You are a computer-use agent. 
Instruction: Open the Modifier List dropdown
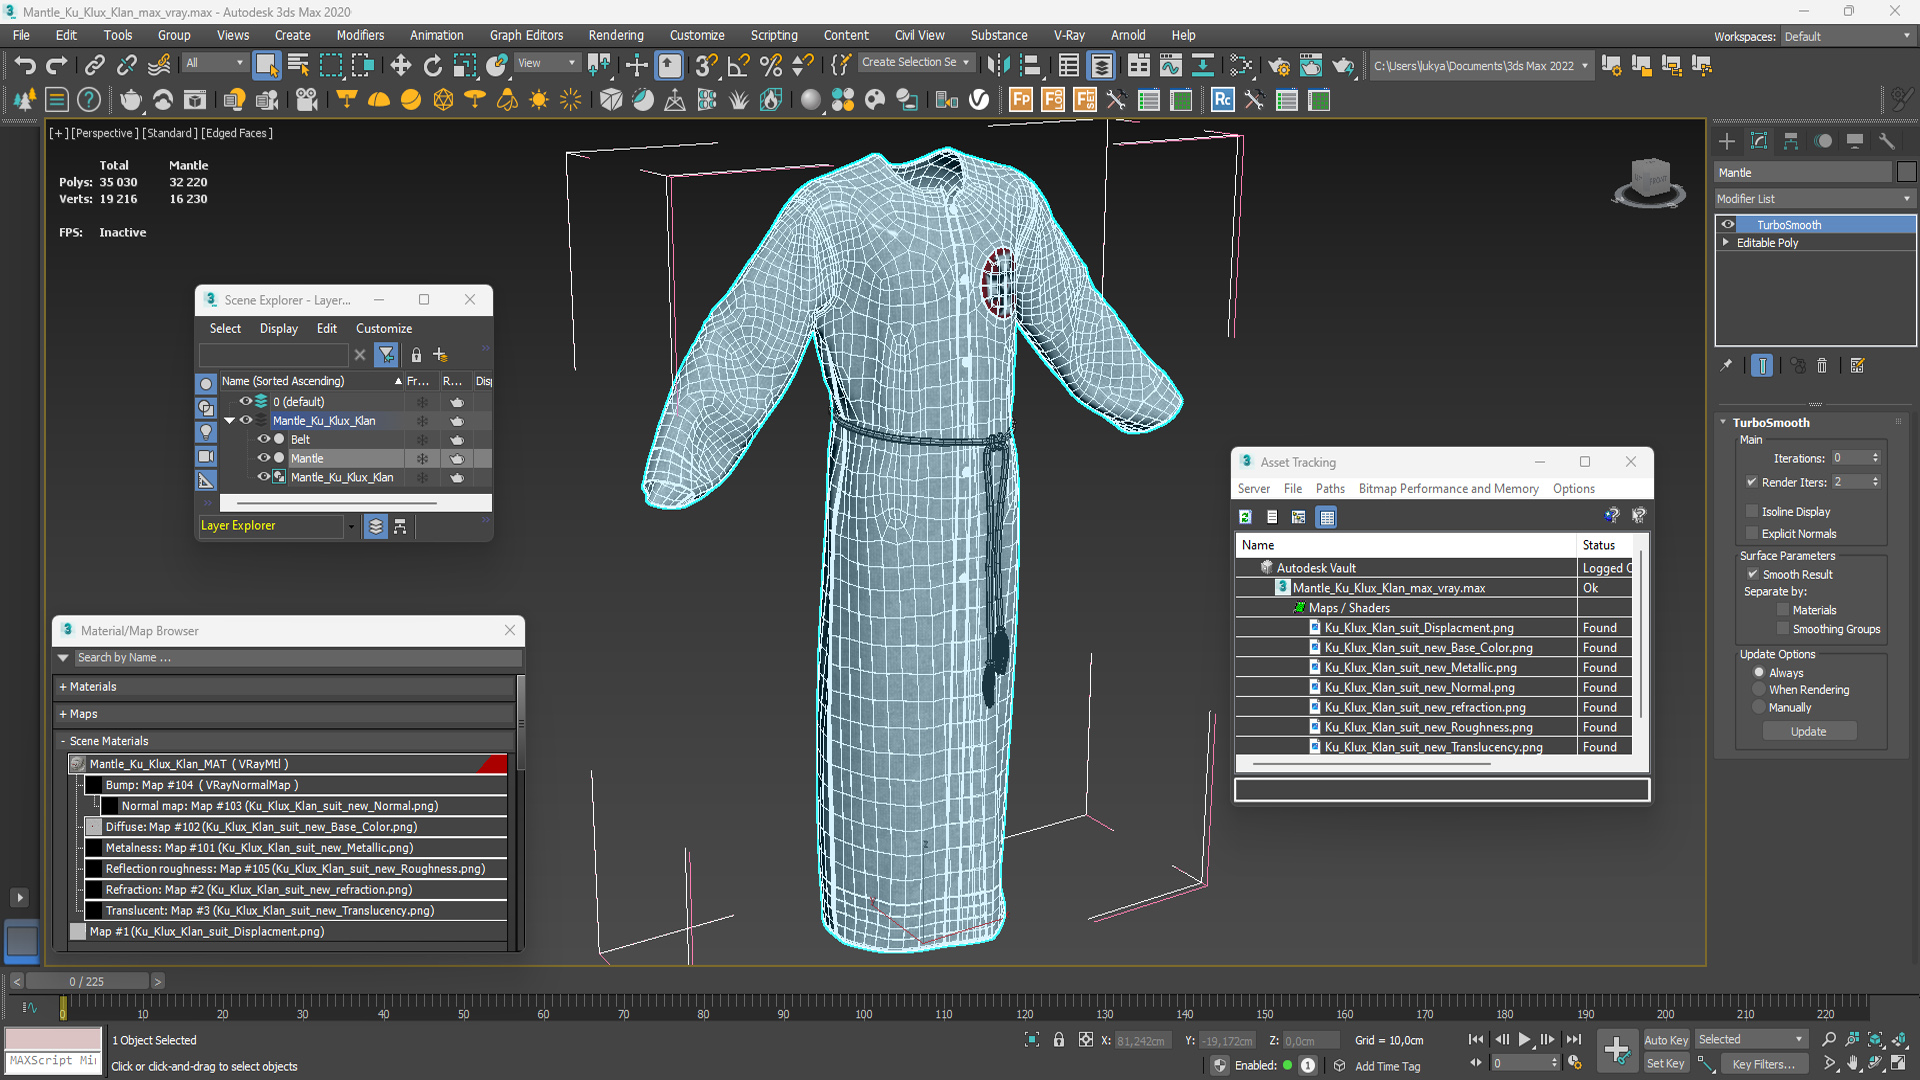point(1815,199)
